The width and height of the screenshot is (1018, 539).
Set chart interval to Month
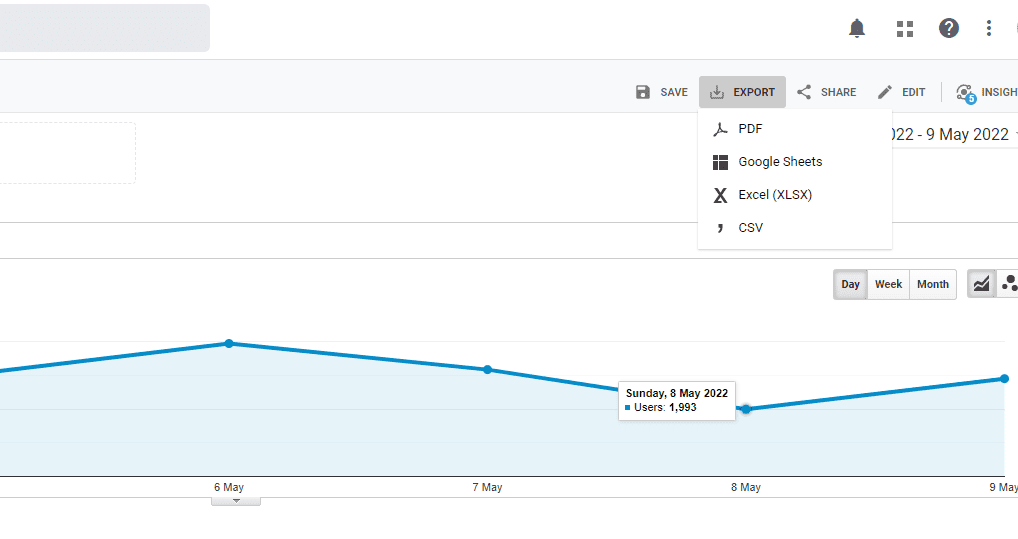932,284
